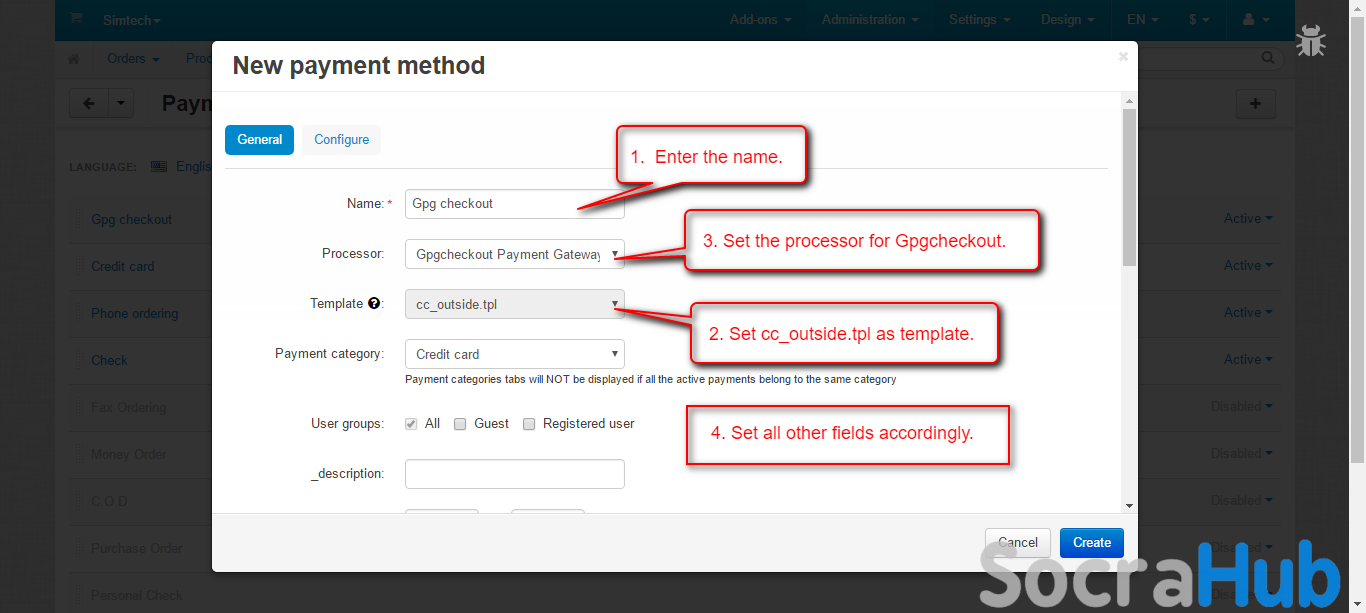The image size is (1366, 613).
Task: Click the _description input field
Action: pos(515,474)
